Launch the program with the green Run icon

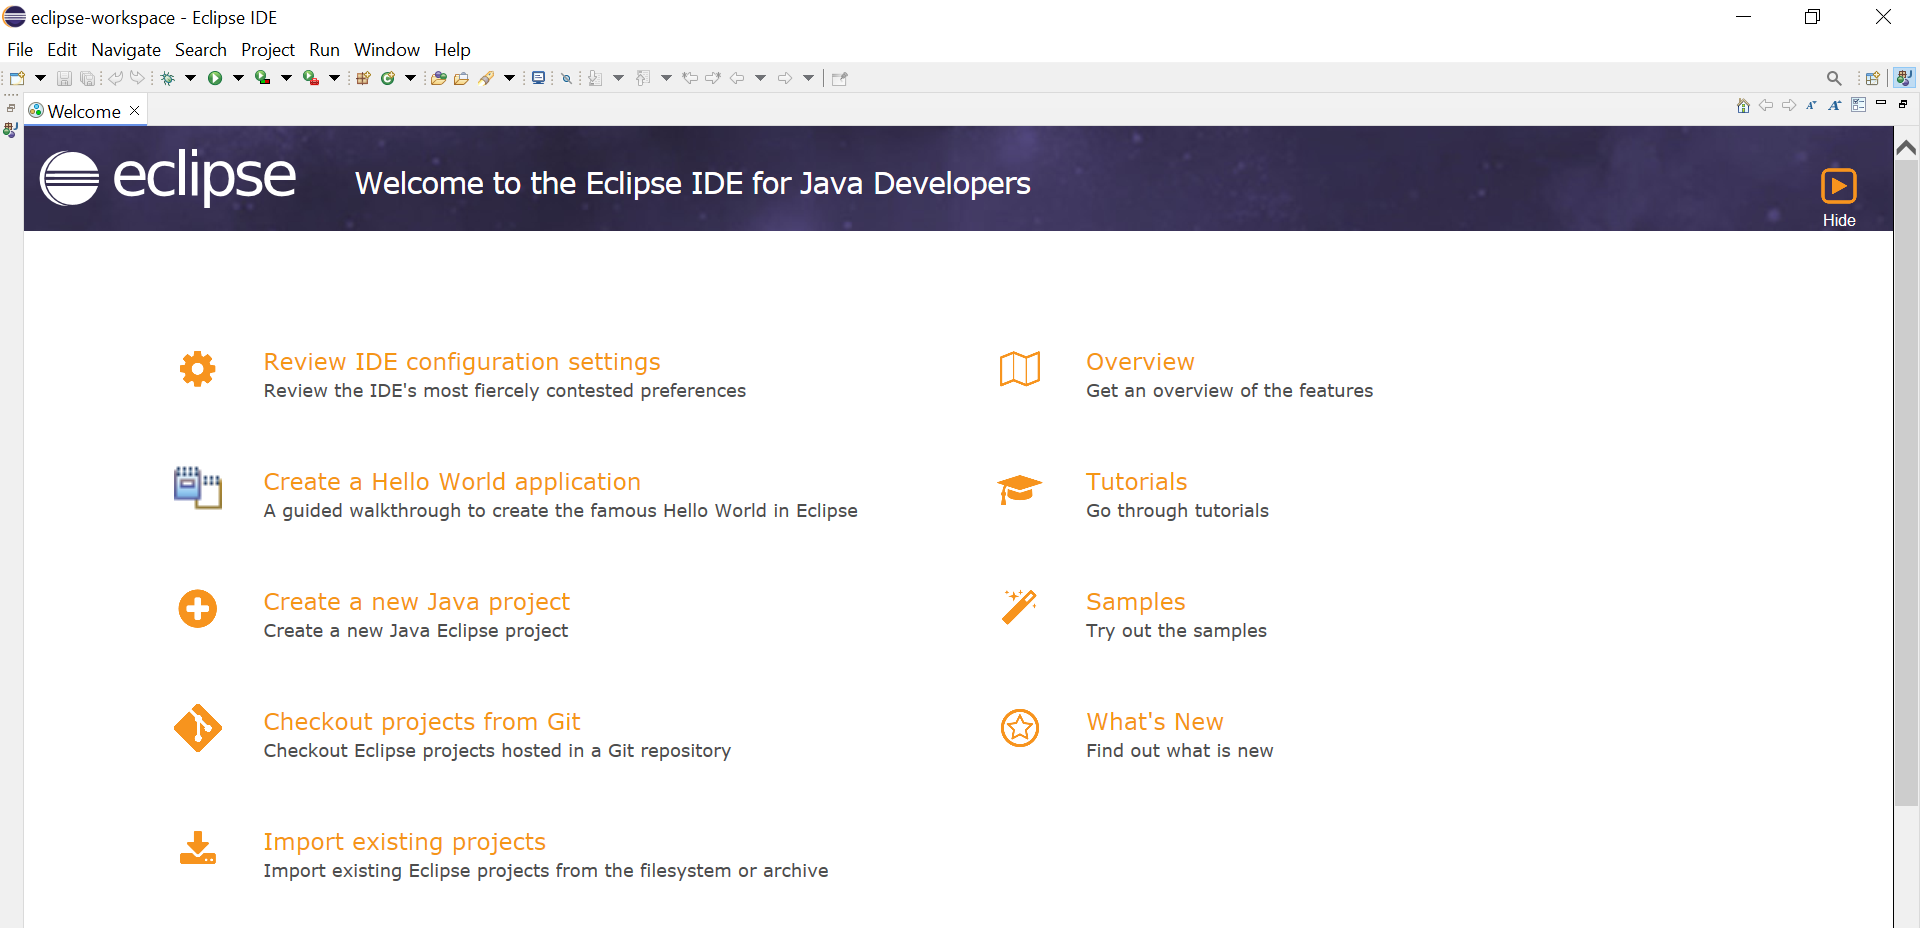[x=215, y=78]
